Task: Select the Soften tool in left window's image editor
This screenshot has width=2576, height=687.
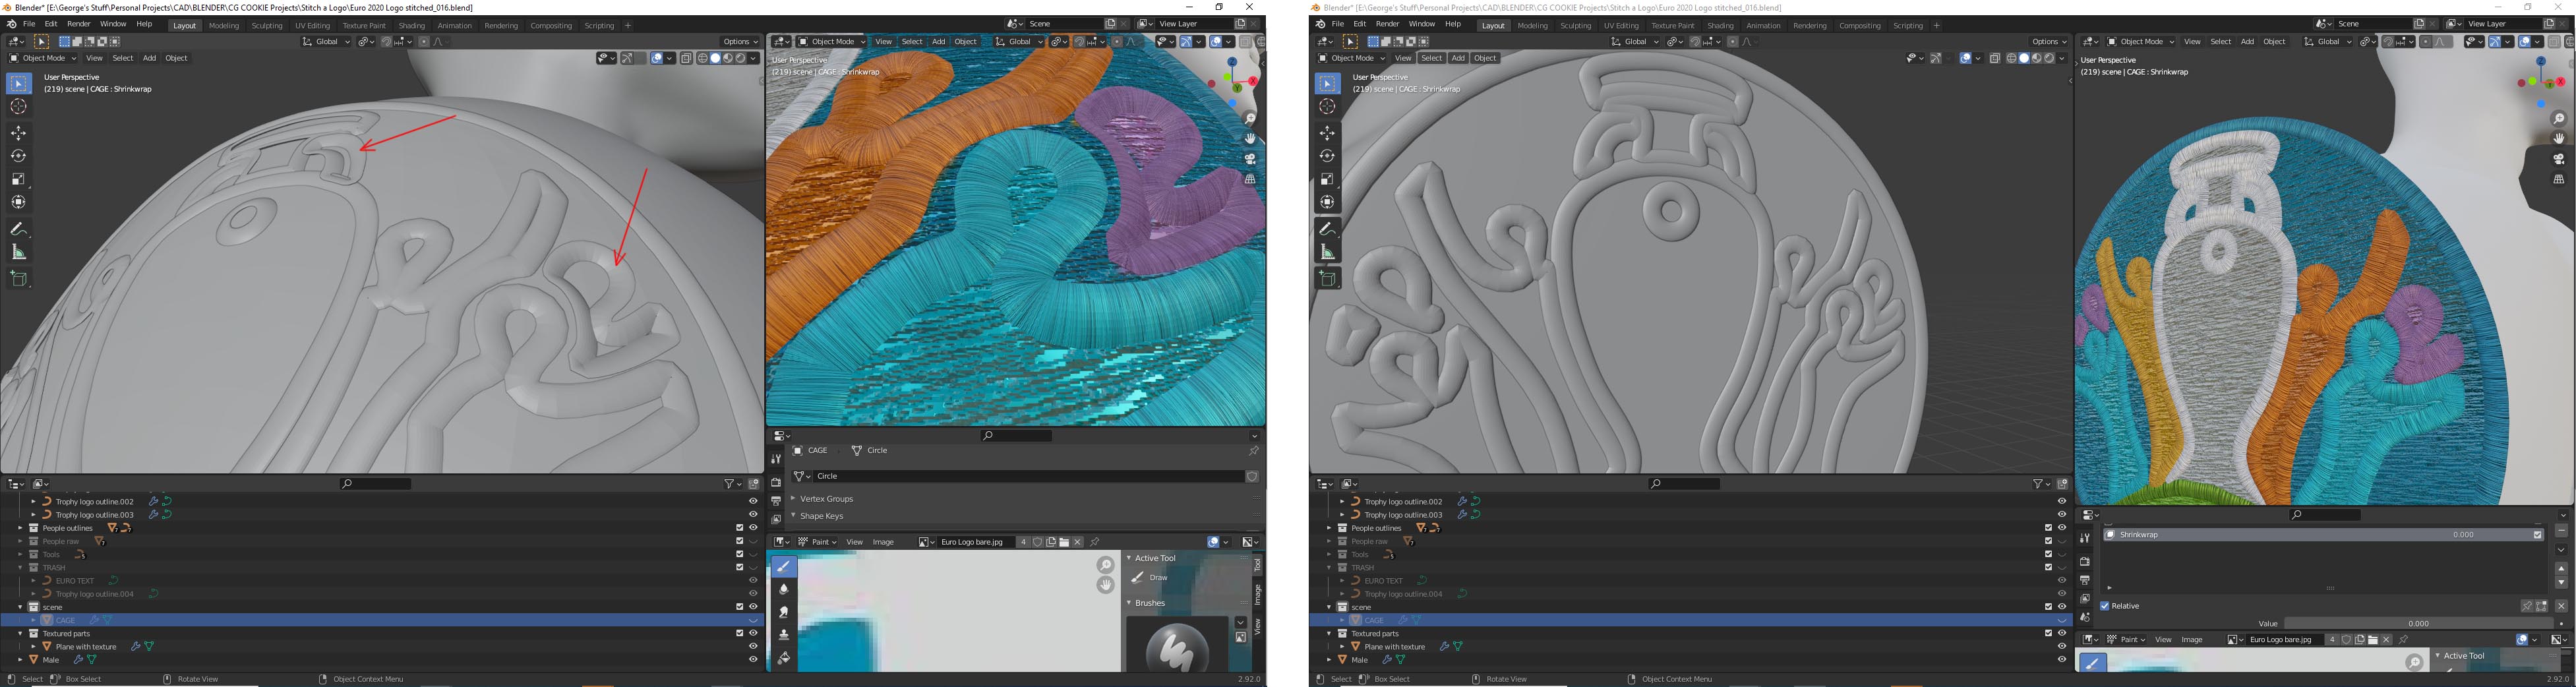Action: coord(784,590)
